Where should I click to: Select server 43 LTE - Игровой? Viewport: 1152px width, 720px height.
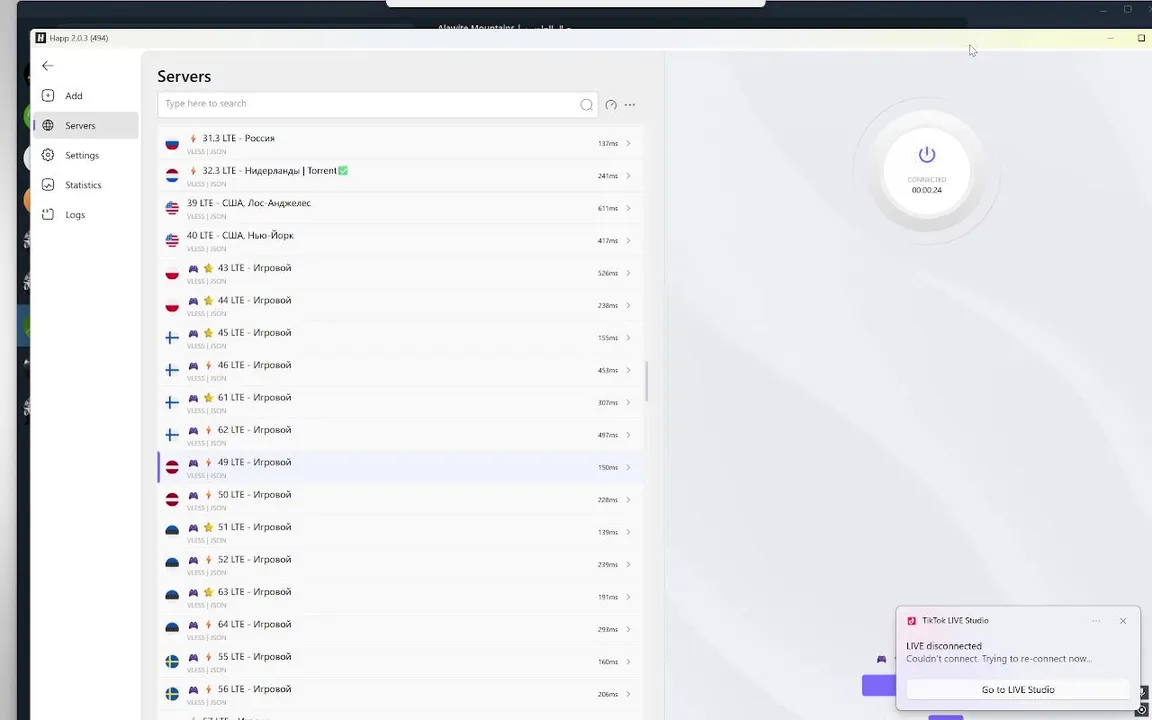pyautogui.click(x=400, y=273)
